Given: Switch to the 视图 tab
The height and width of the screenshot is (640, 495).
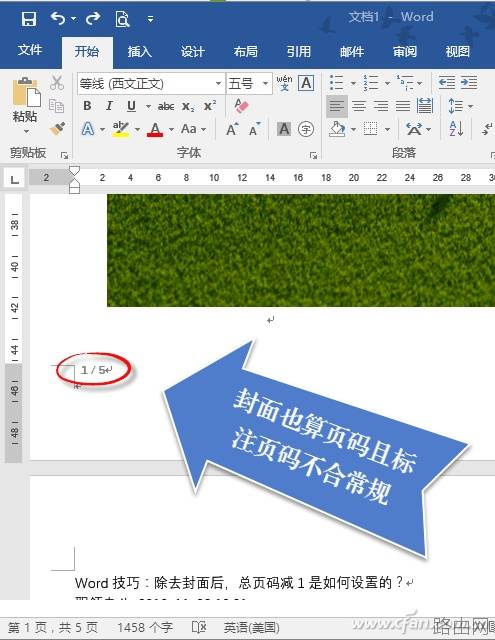Looking at the screenshot, I should 457,51.
